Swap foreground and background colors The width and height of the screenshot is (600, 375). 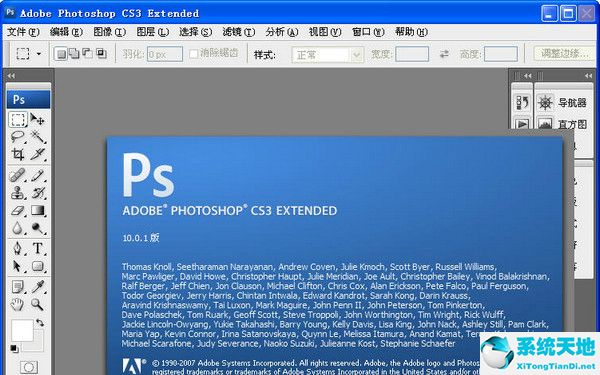pos(40,323)
